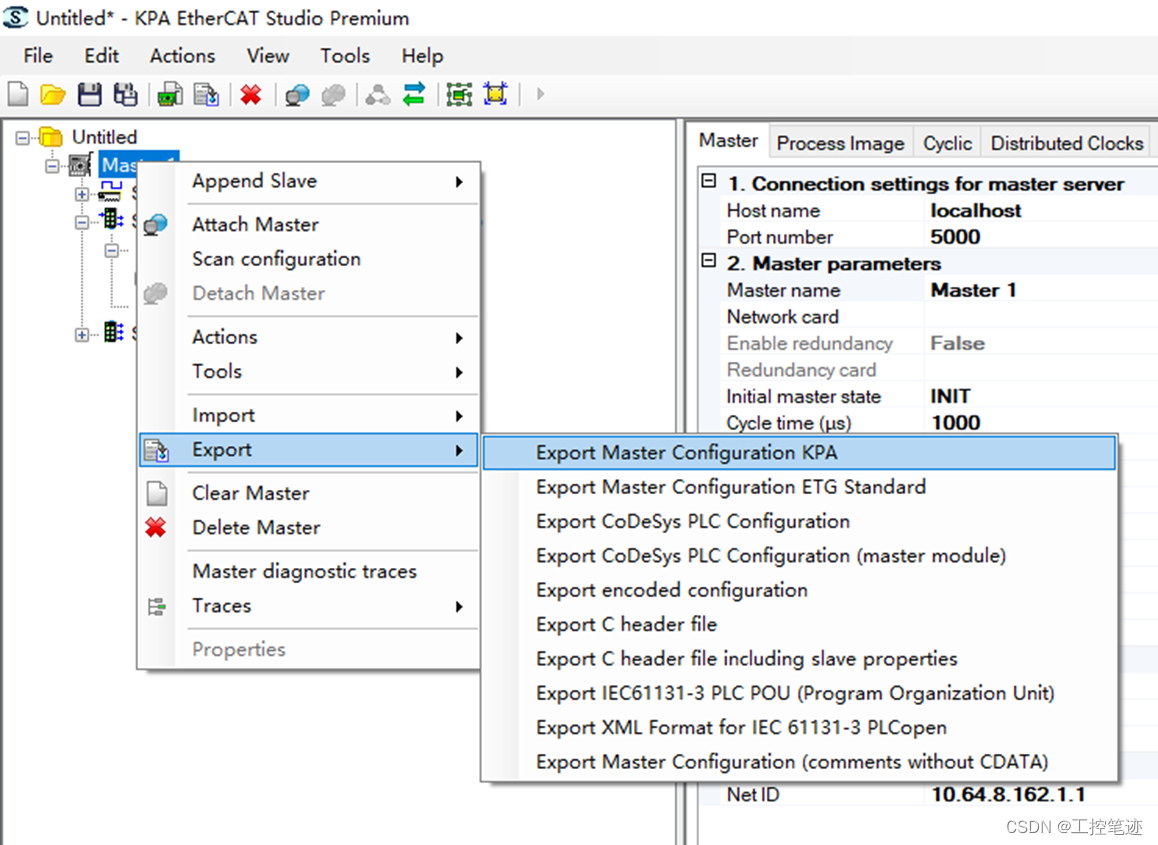Image resolution: width=1158 pixels, height=845 pixels.
Task: Switch to the Distributed Clocks tab
Action: pyautogui.click(x=1067, y=143)
